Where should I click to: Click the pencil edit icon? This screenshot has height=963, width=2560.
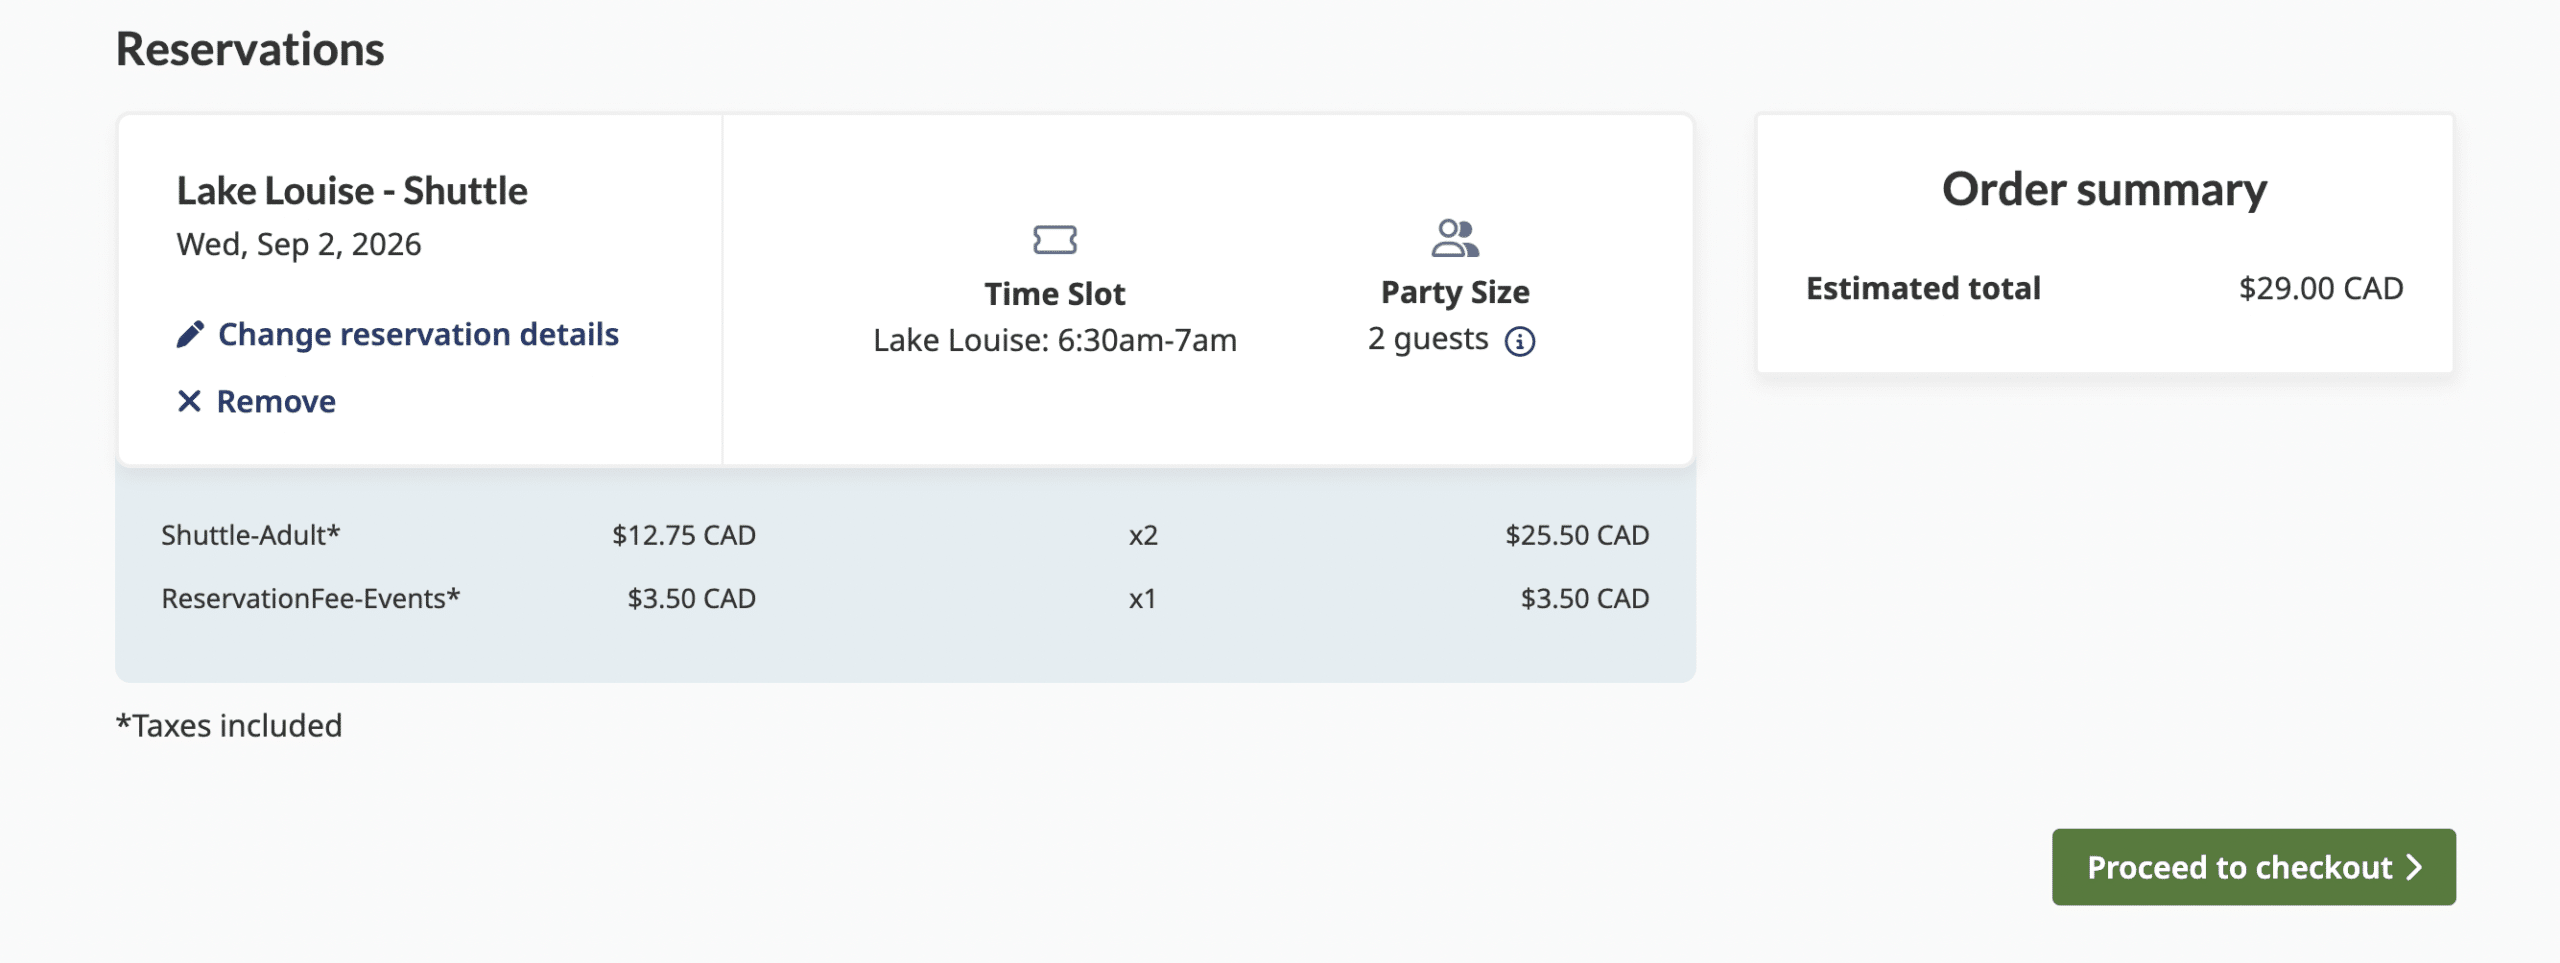pyautogui.click(x=190, y=334)
